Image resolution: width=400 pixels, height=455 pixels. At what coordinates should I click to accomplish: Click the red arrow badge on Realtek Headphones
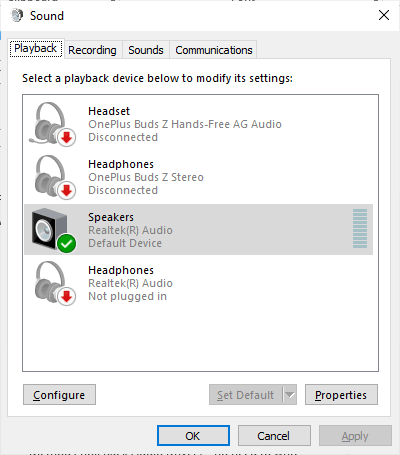tap(67, 296)
